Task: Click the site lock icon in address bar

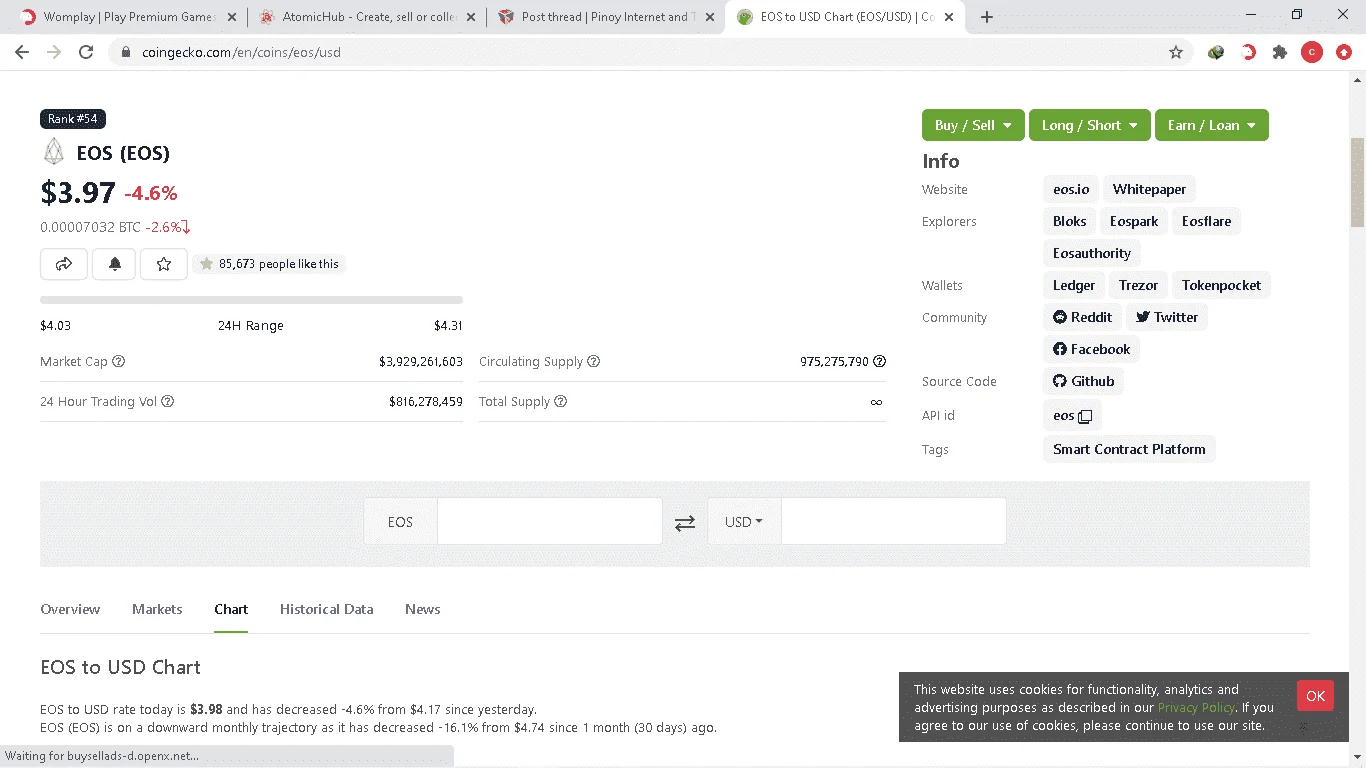Action: click(125, 52)
